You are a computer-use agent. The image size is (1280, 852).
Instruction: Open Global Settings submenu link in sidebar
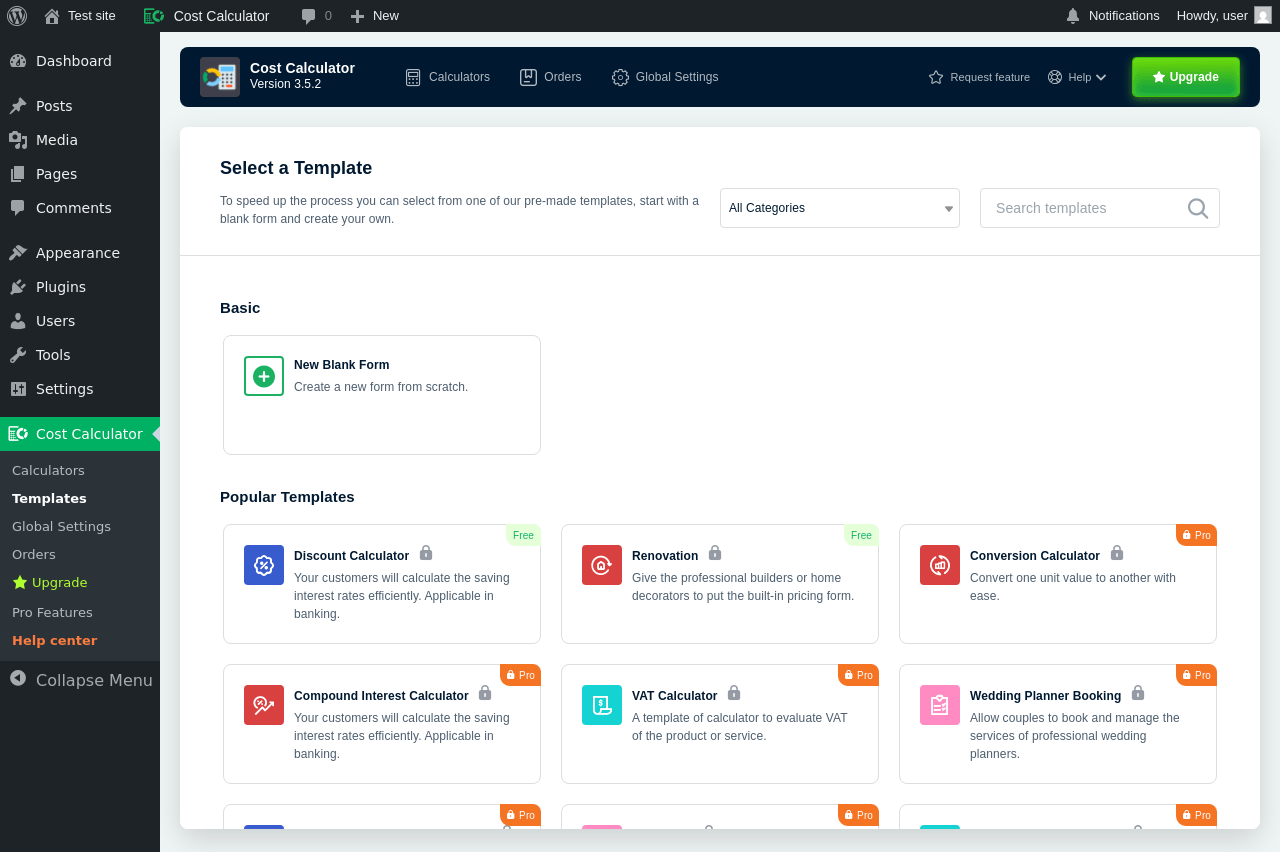click(x=61, y=527)
